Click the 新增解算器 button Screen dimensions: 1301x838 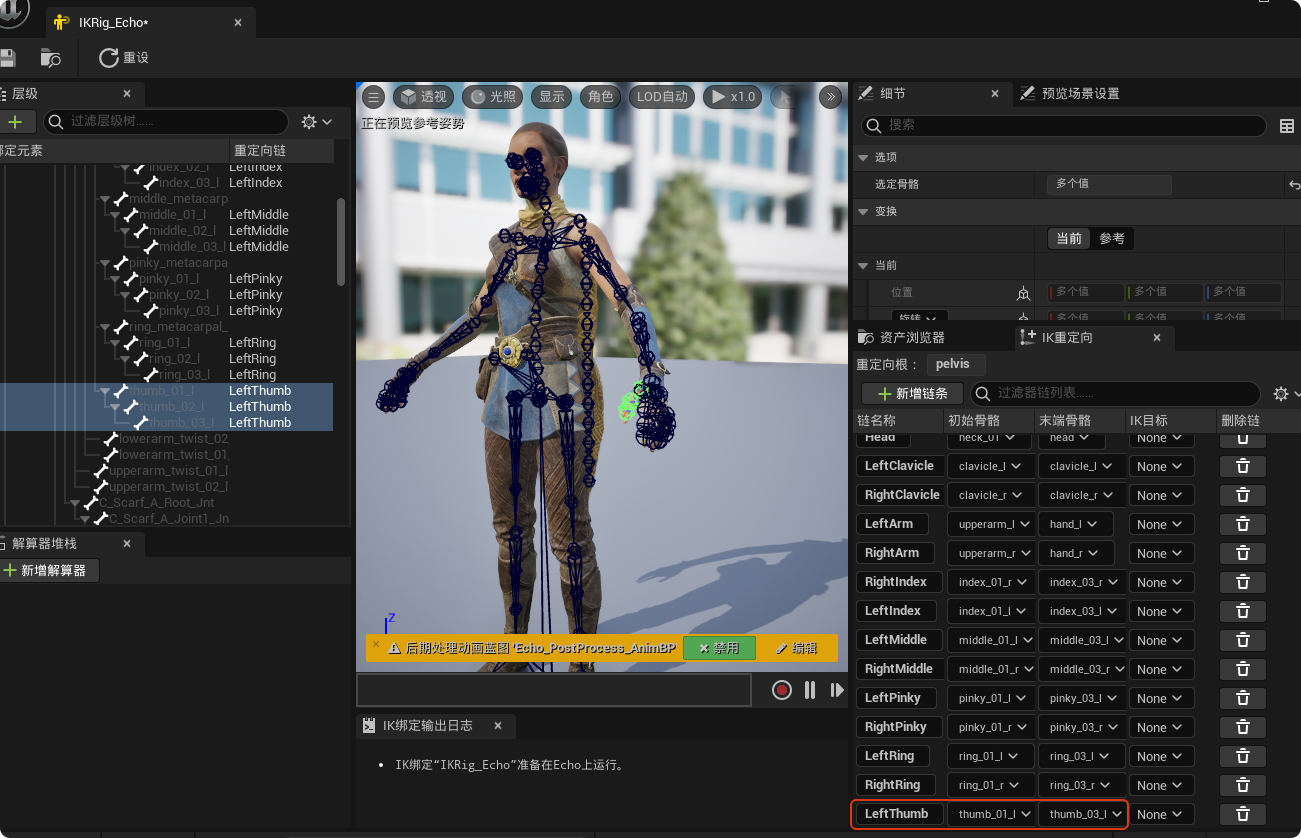[x=50, y=570]
